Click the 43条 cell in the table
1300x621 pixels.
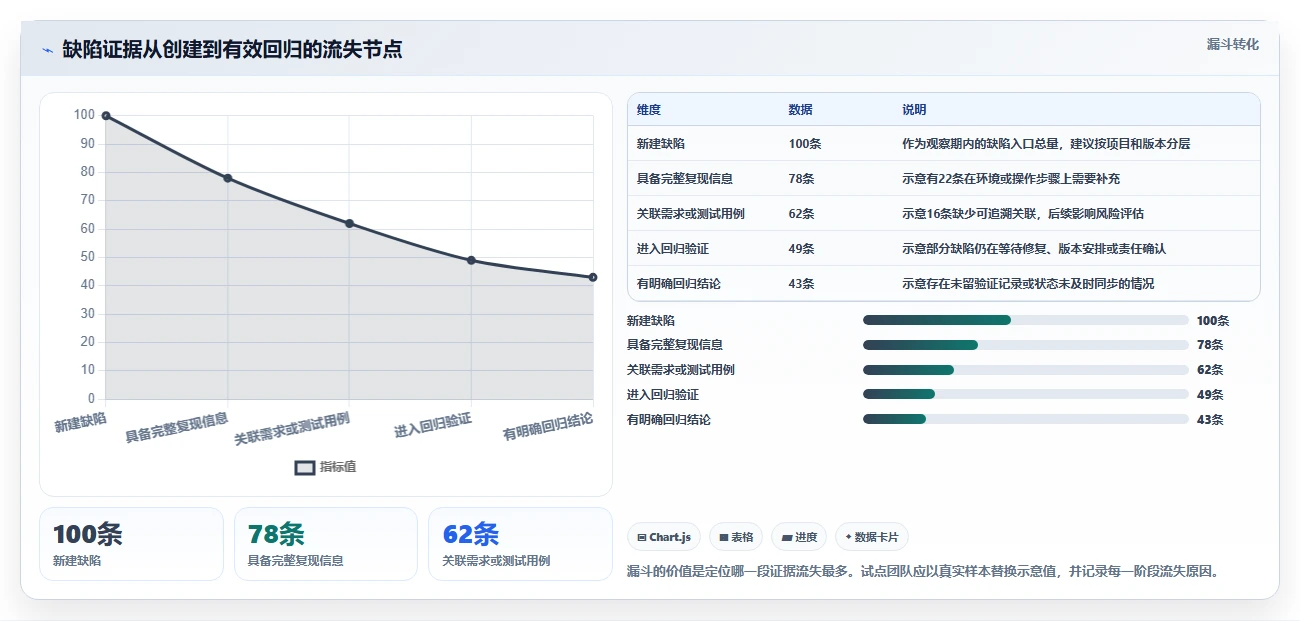click(801, 284)
